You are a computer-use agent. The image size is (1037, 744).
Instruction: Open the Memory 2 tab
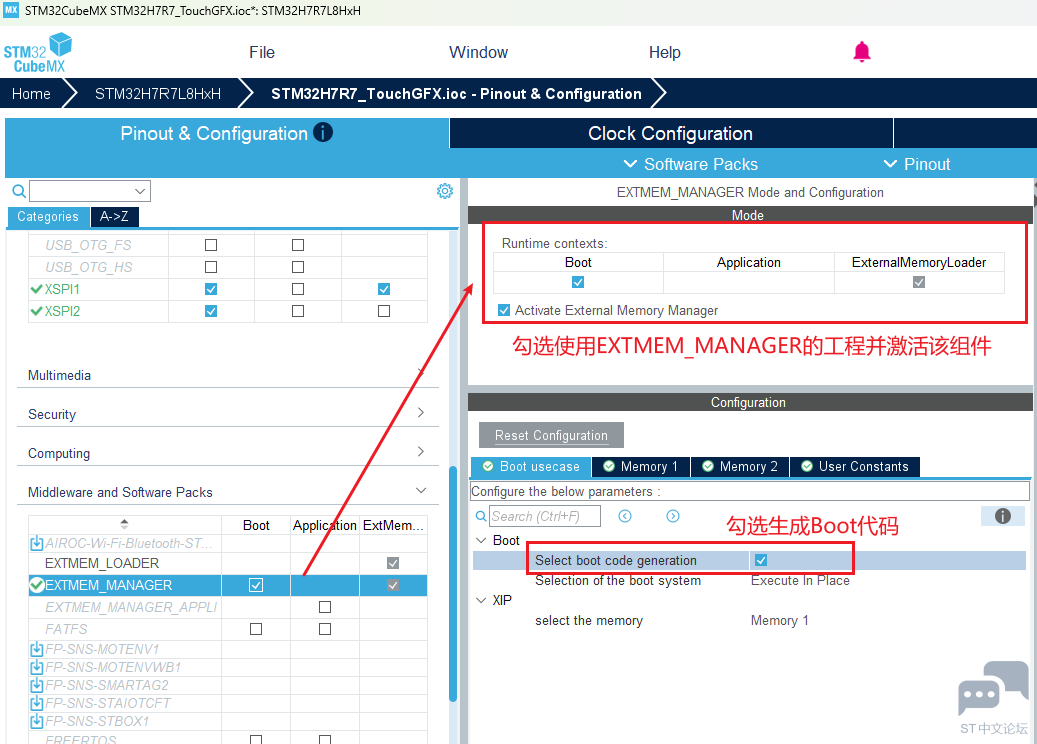click(x=740, y=466)
